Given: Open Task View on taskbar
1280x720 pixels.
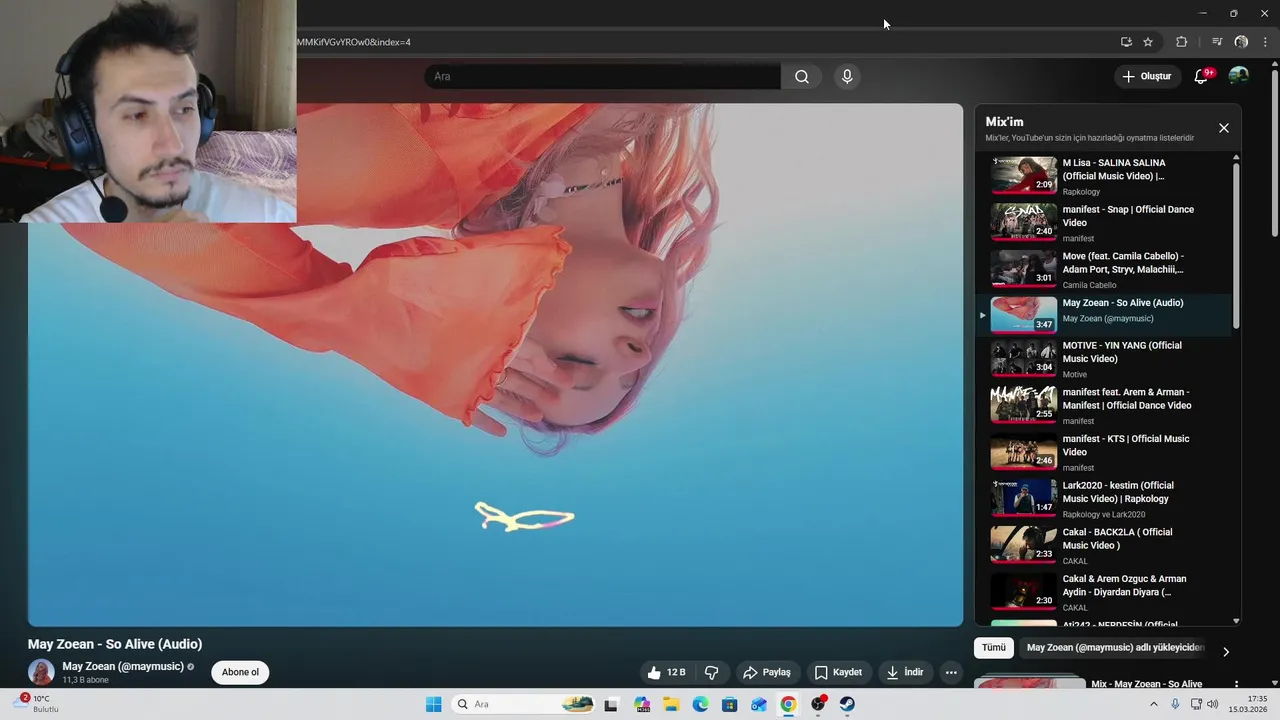Looking at the screenshot, I should click(611, 704).
